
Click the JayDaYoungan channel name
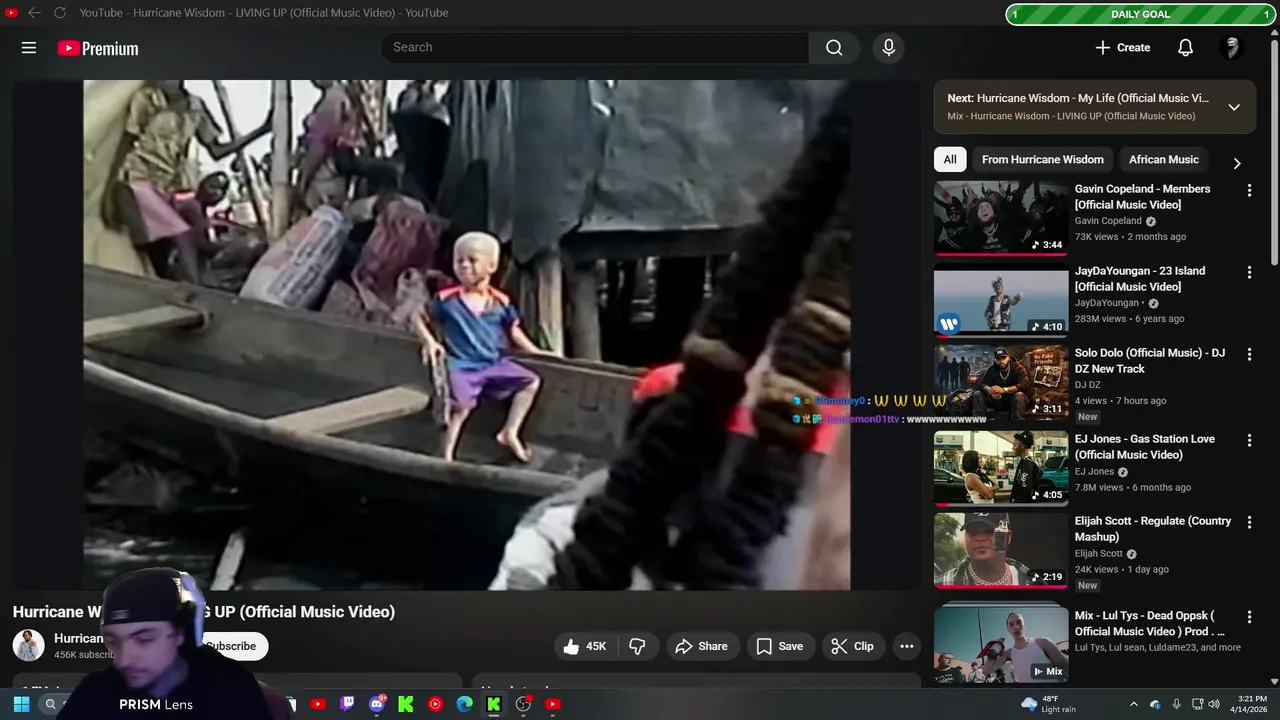[x=1107, y=303]
